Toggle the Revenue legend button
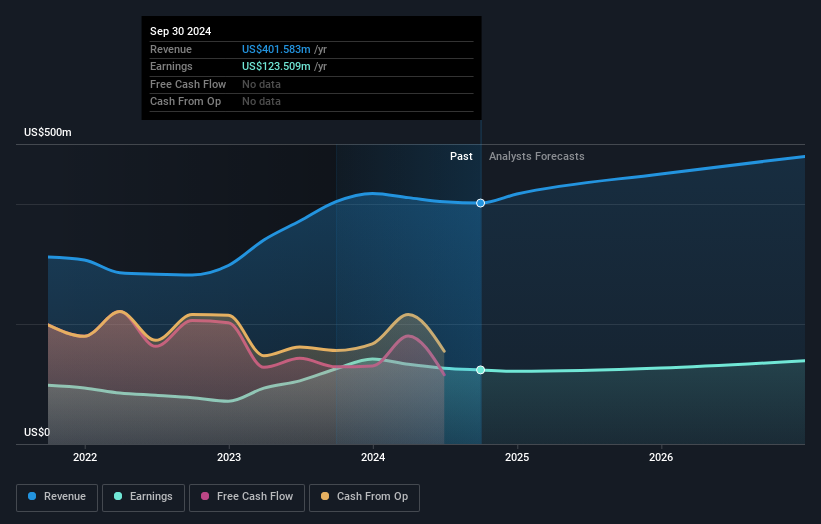The width and height of the screenshot is (821, 524). [x=57, y=497]
